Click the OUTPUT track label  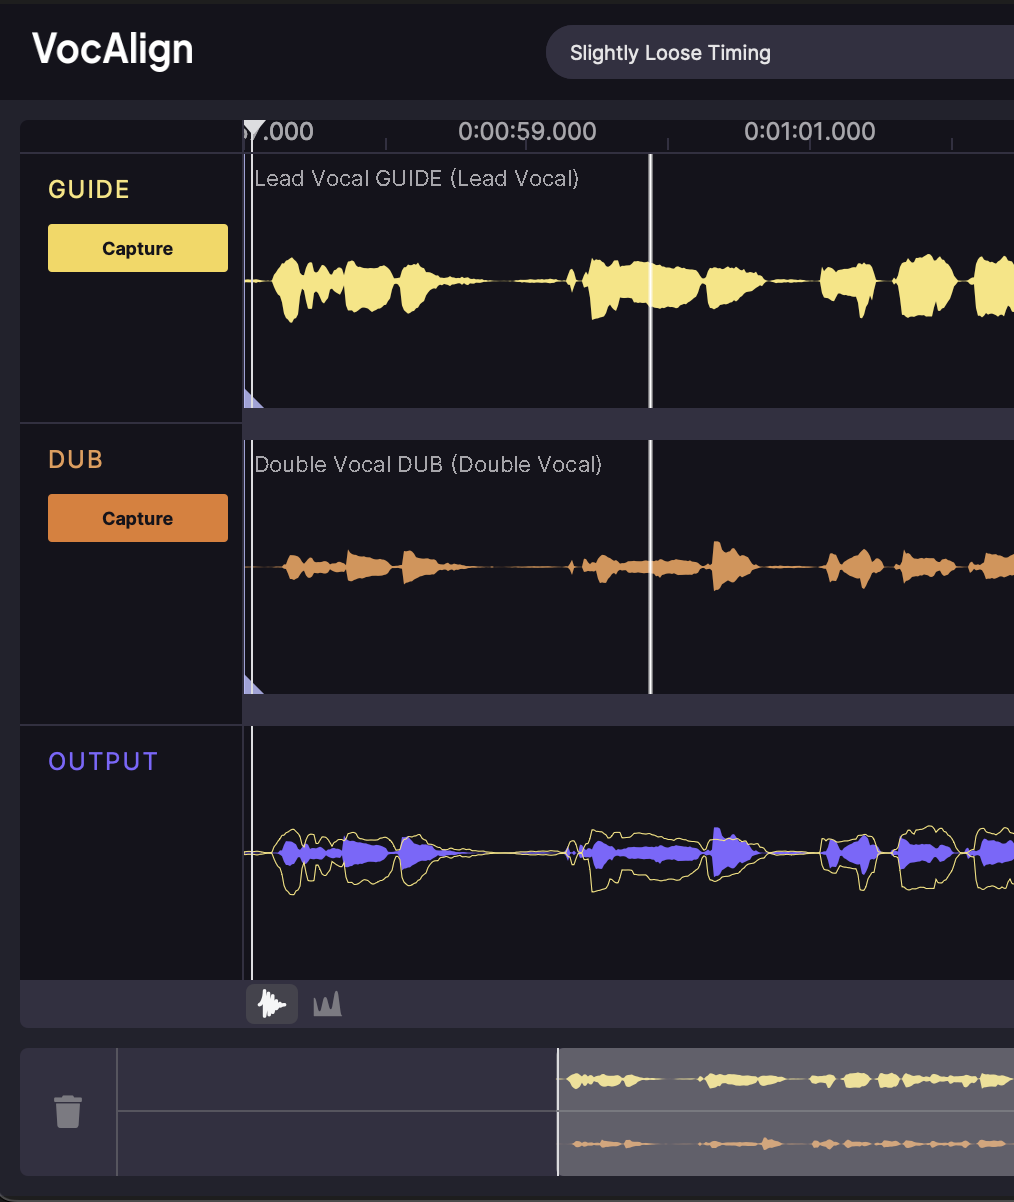point(103,762)
